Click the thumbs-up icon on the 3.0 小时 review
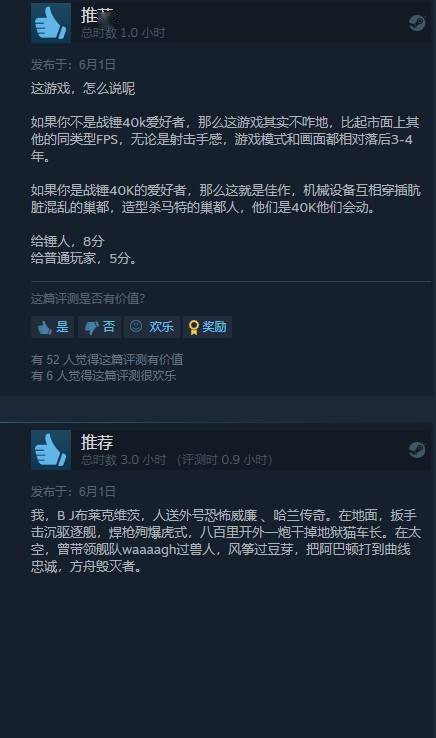The height and width of the screenshot is (738, 436). 51,449
